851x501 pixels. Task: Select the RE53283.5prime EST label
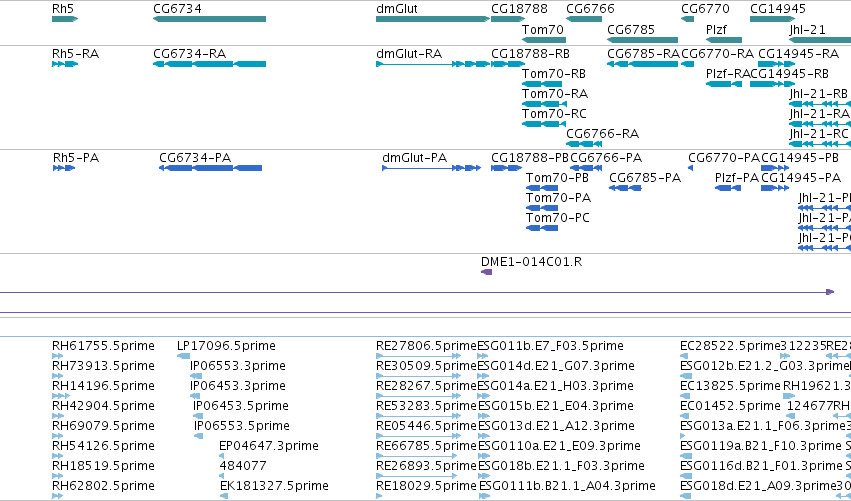(x=426, y=407)
